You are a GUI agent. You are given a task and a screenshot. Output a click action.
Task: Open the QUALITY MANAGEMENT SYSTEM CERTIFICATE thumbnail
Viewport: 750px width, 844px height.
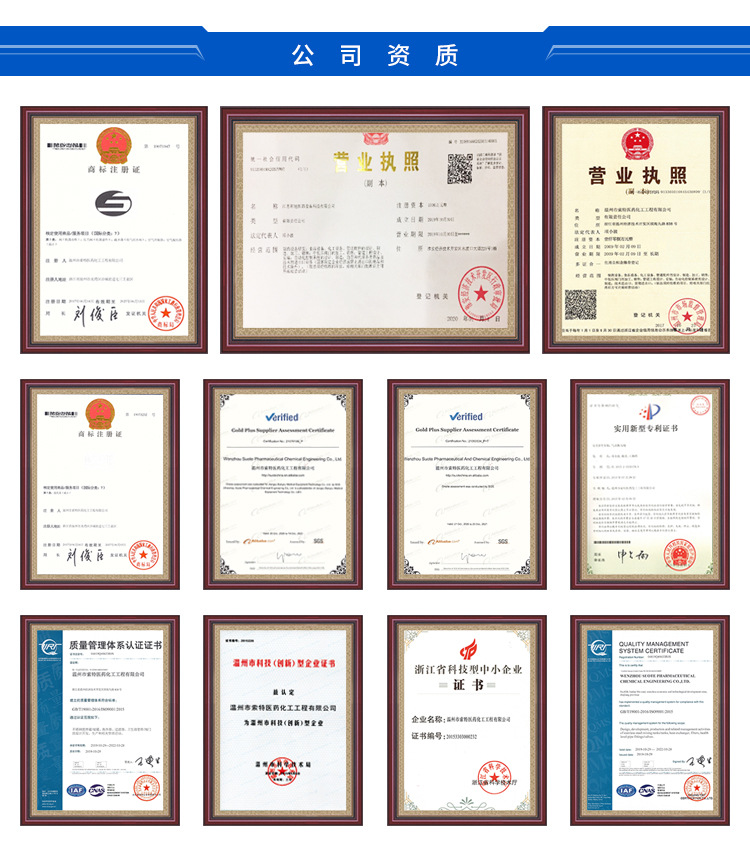tap(650, 721)
